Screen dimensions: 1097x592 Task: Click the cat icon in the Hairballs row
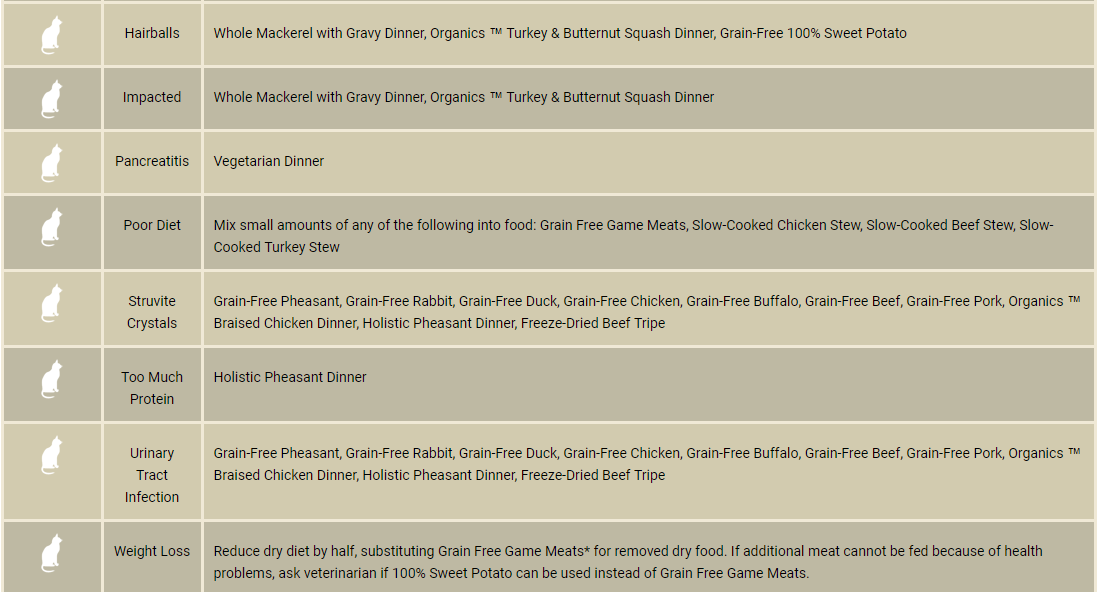[52, 35]
